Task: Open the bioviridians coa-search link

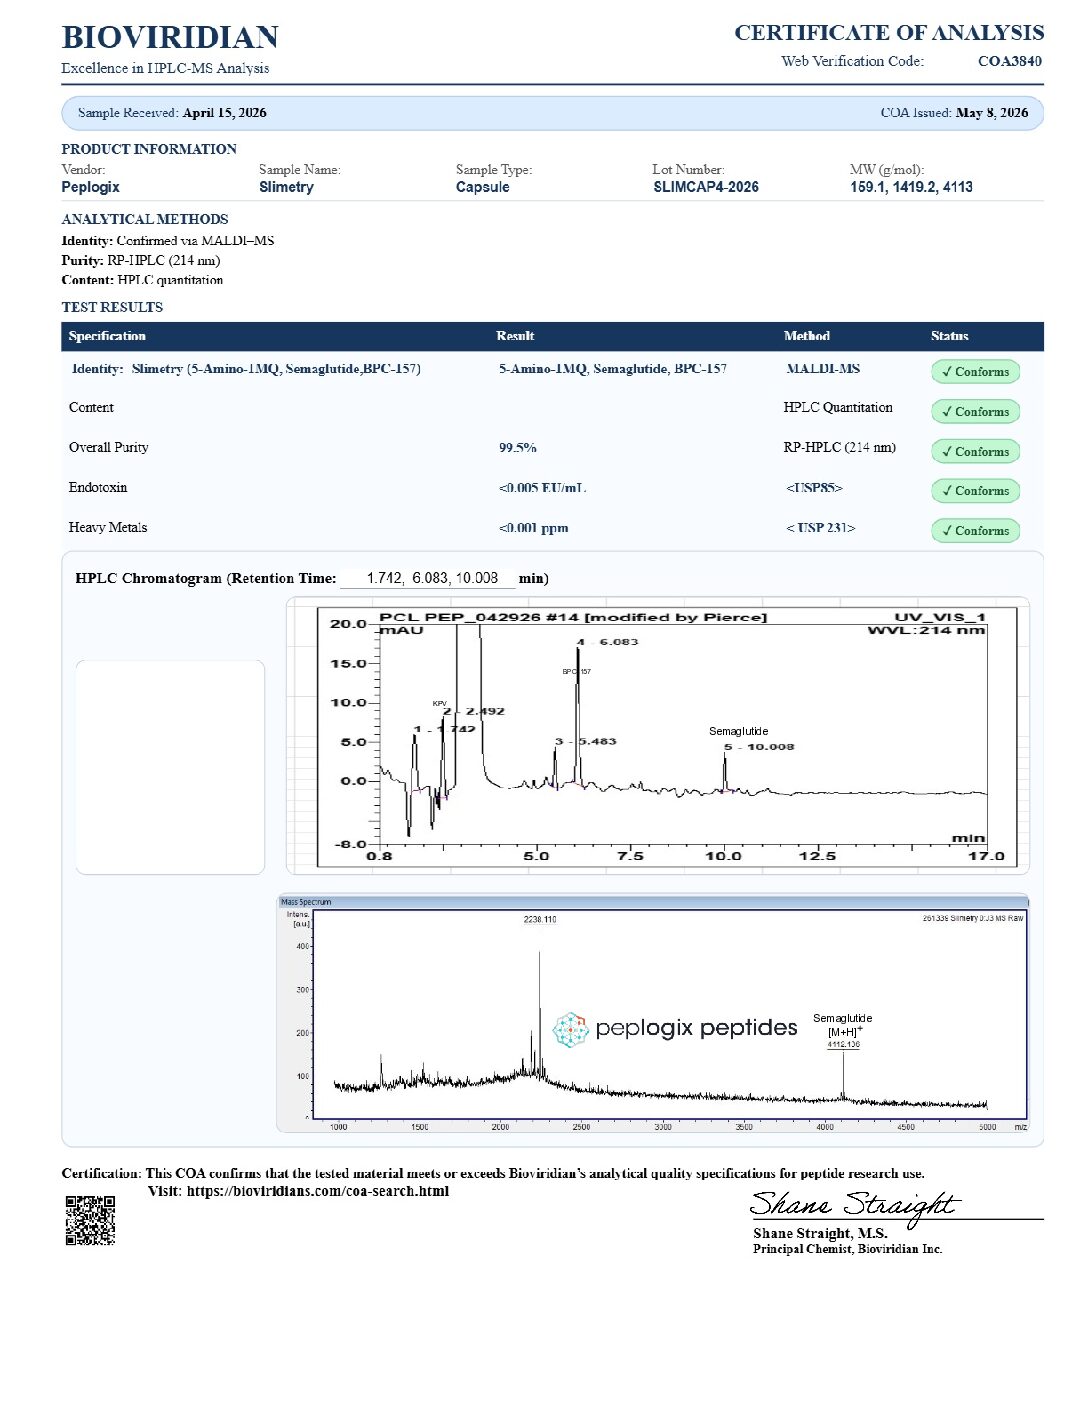Action: 318,1191
